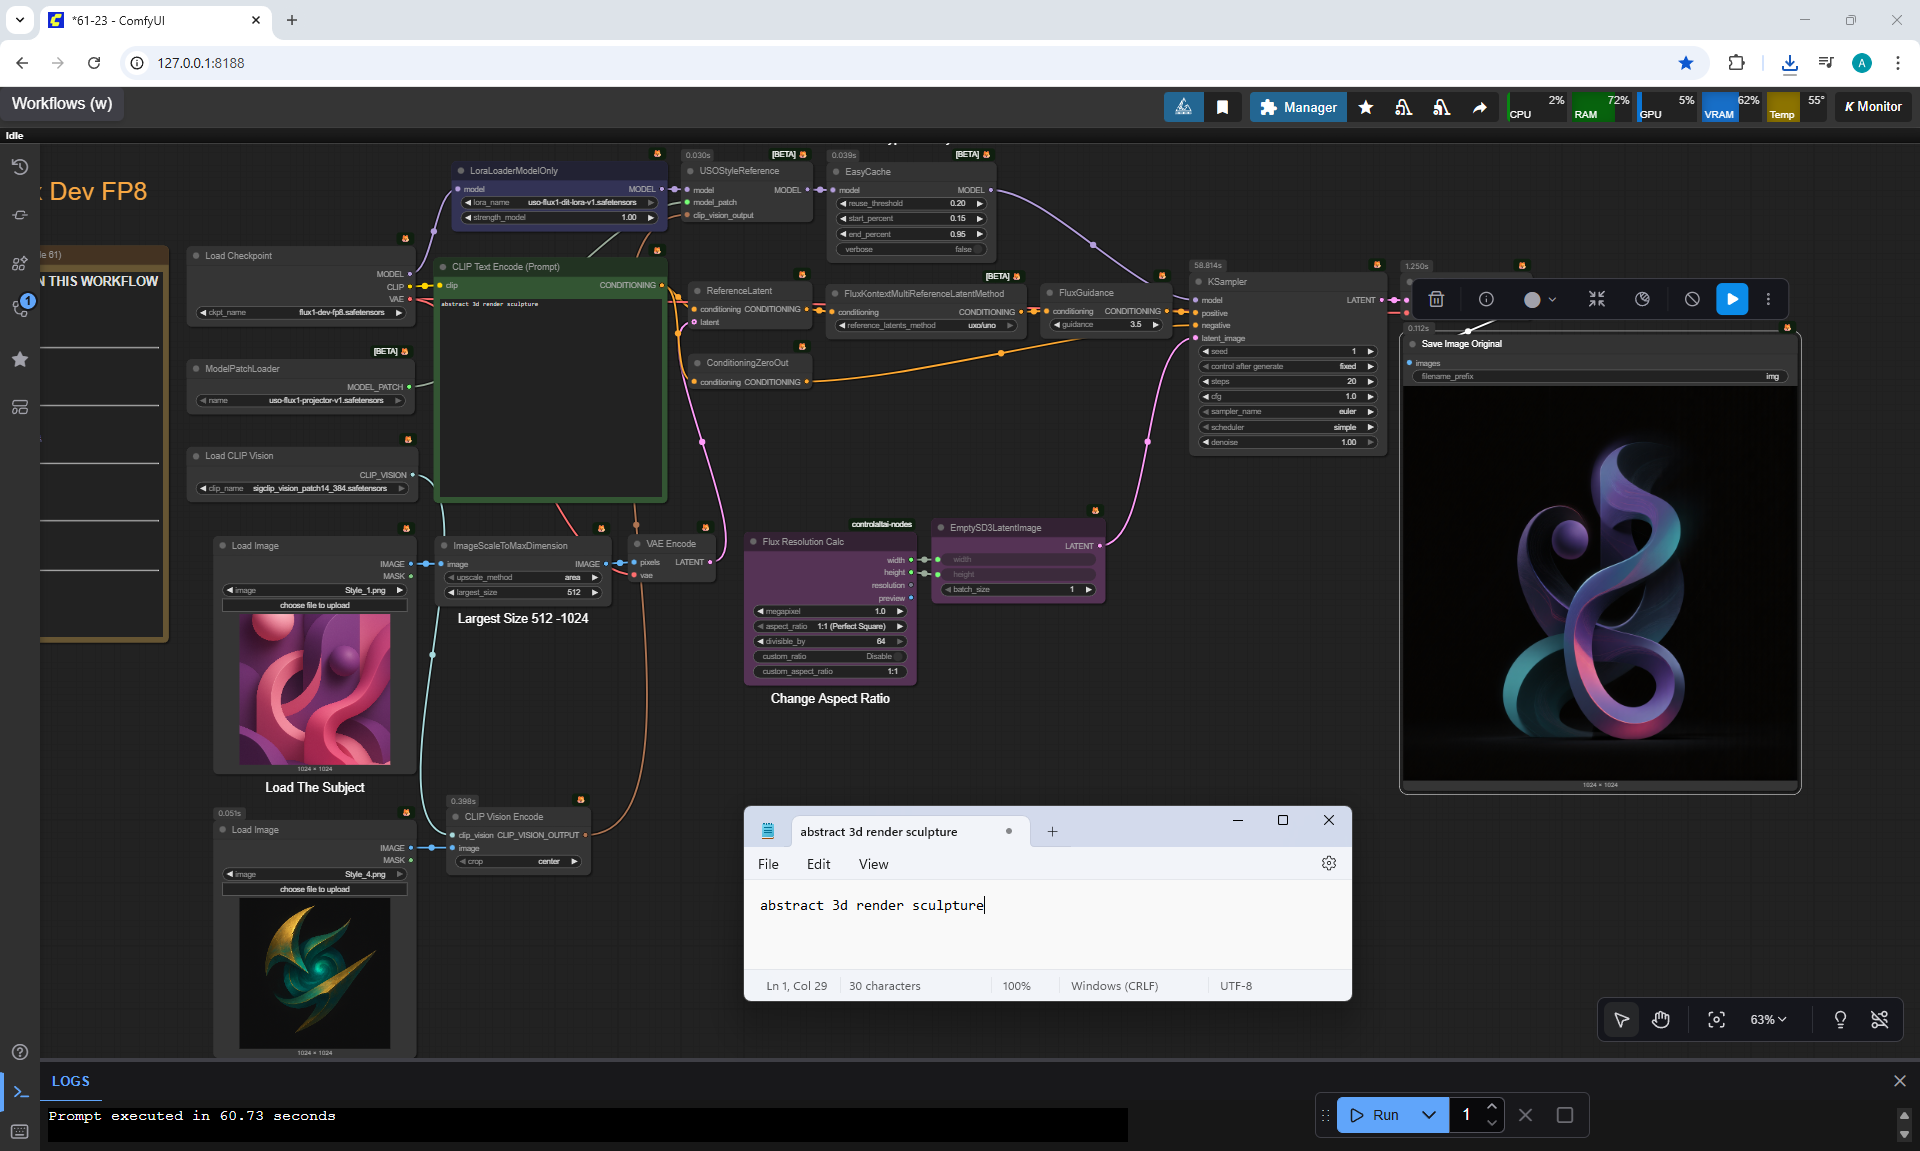Fit view to selected nodes

[1716, 1019]
